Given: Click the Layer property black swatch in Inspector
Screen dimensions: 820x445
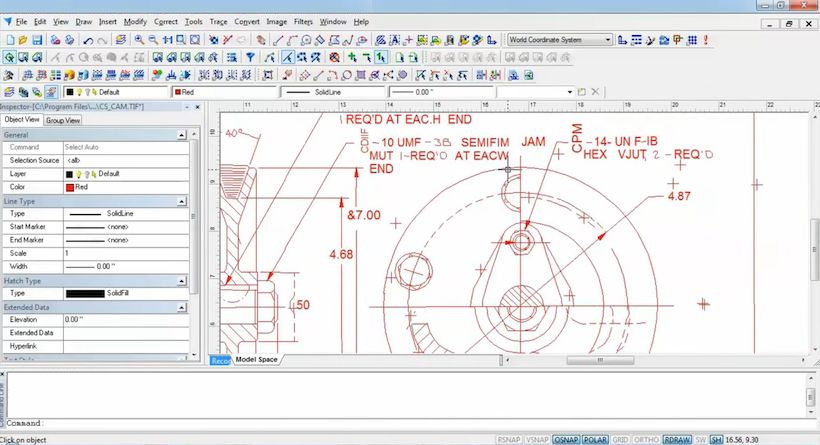Looking at the screenshot, I should coord(69,174).
